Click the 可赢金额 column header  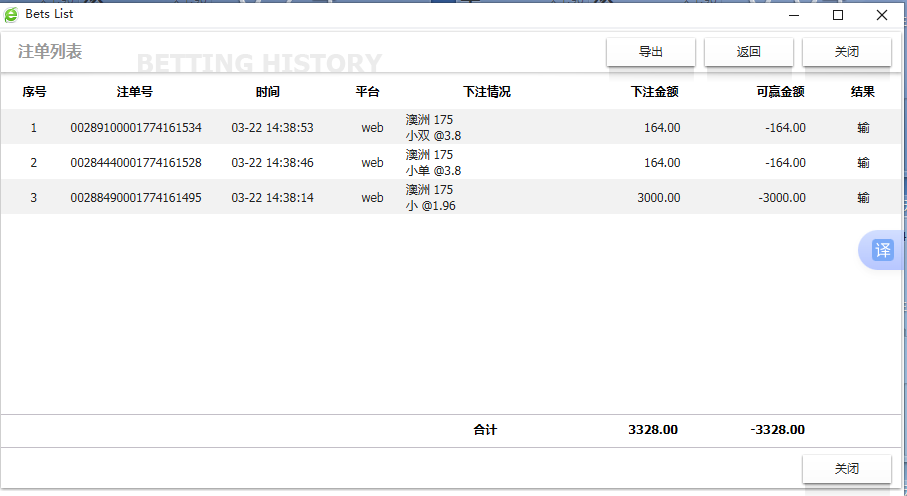[x=780, y=91]
